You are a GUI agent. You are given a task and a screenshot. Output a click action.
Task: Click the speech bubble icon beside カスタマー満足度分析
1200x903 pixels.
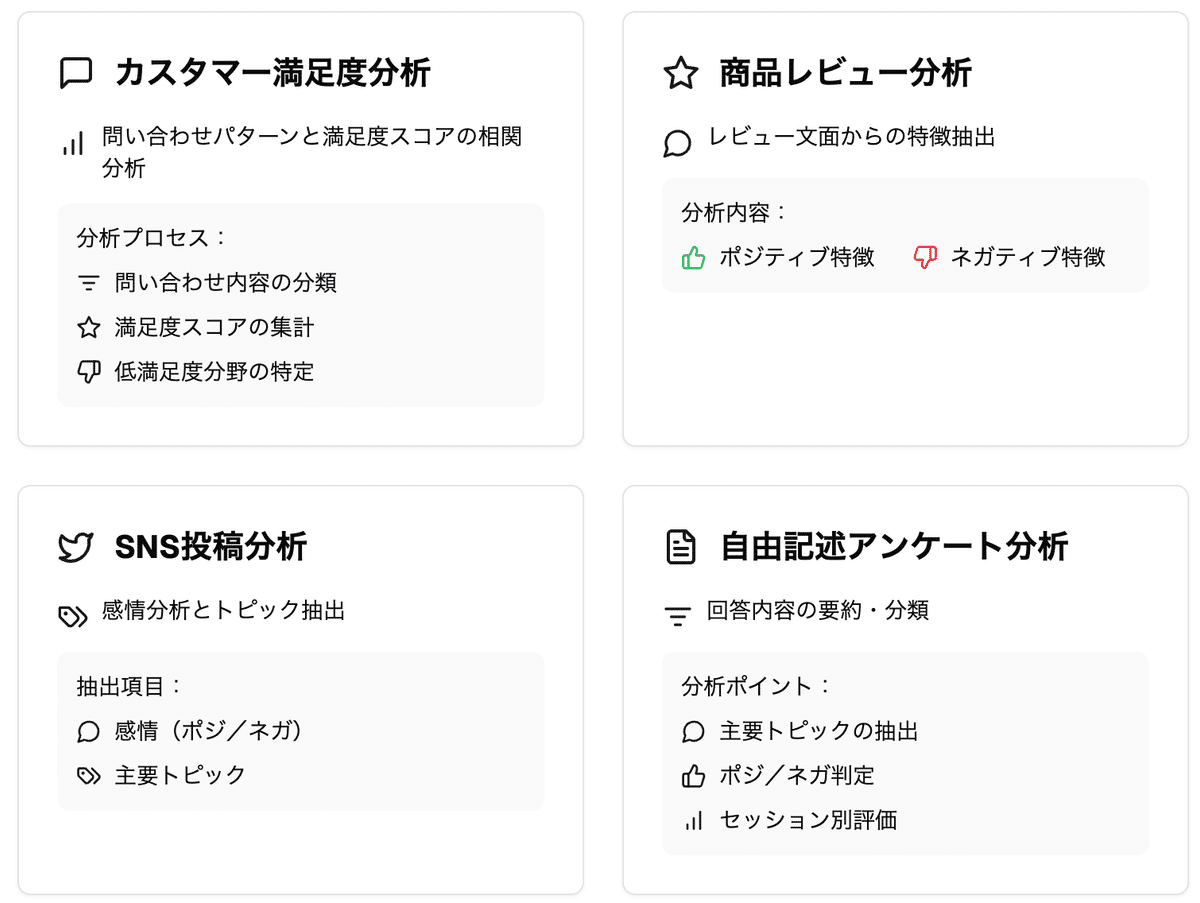tap(76, 73)
